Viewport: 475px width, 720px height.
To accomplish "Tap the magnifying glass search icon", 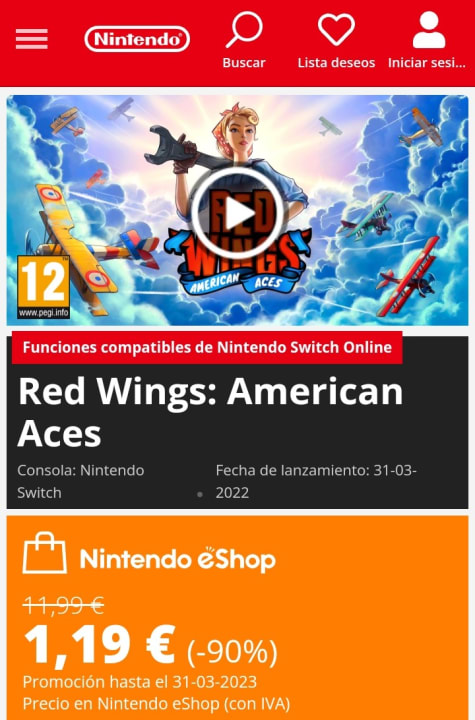I will (x=244, y=29).
